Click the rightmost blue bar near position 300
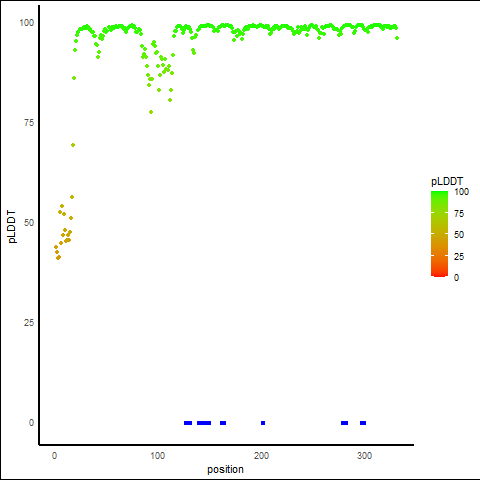The image size is (480, 480). pos(363,423)
